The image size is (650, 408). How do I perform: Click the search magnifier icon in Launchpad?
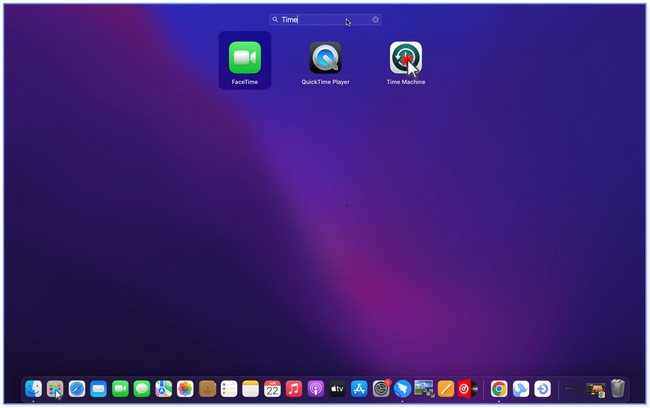(275, 19)
